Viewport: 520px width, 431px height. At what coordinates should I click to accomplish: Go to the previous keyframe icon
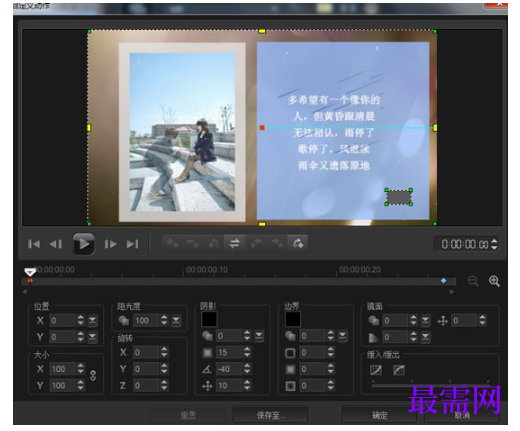click(213, 243)
